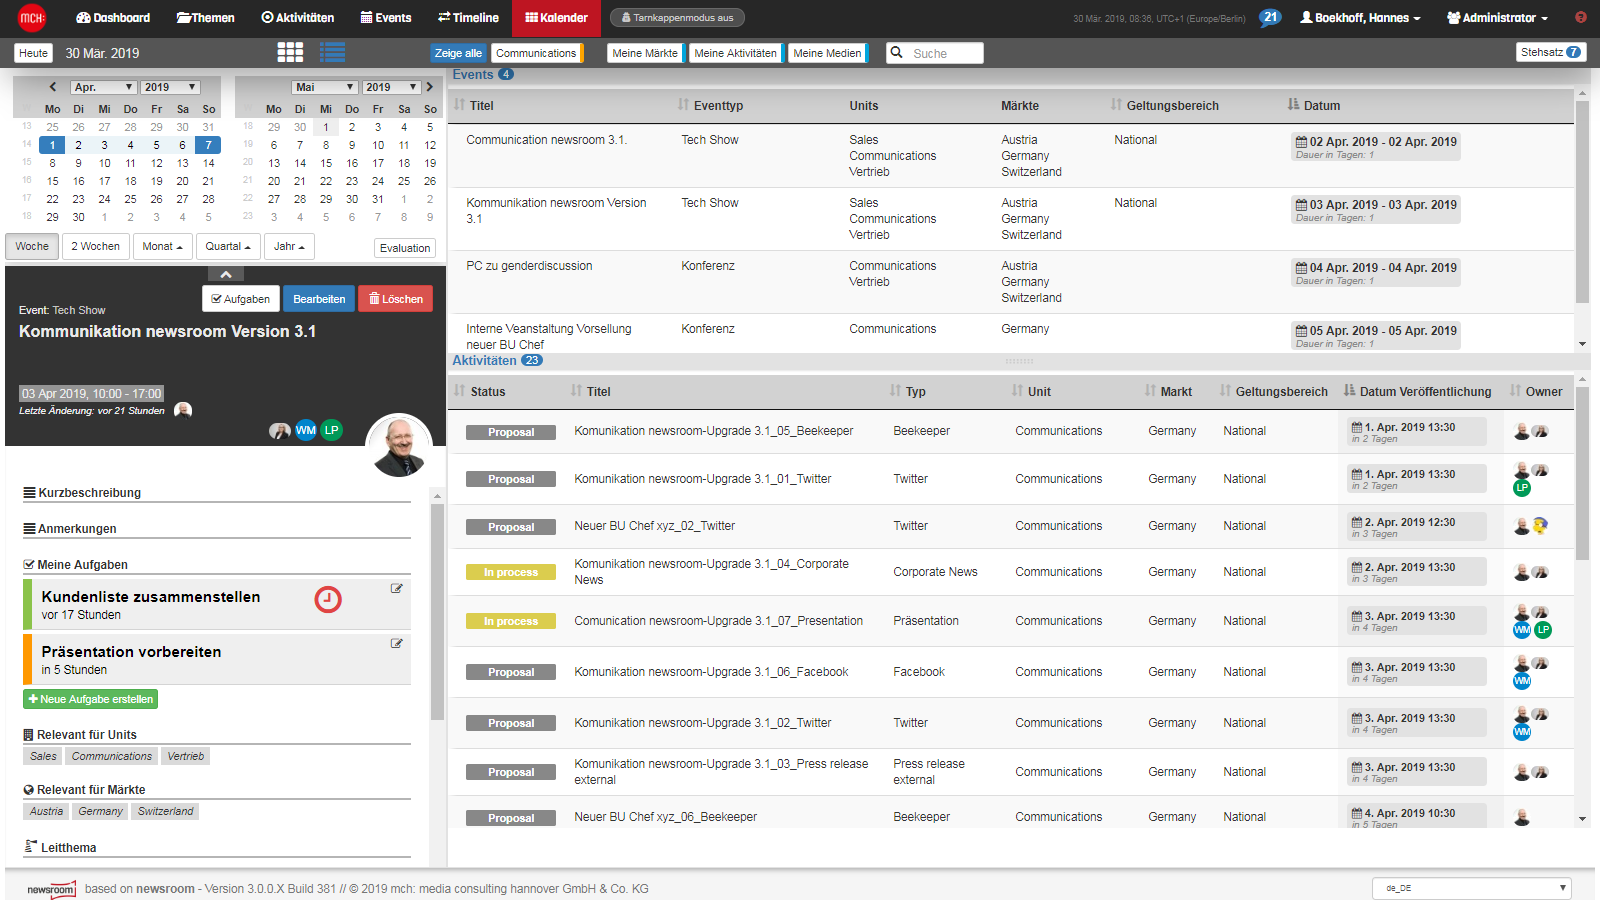Click the search magnifier icon
The width and height of the screenshot is (1600, 900).
(897, 52)
